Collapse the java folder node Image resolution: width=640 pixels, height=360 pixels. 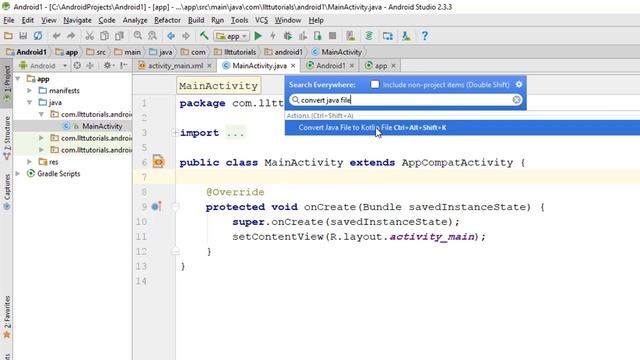(29, 102)
